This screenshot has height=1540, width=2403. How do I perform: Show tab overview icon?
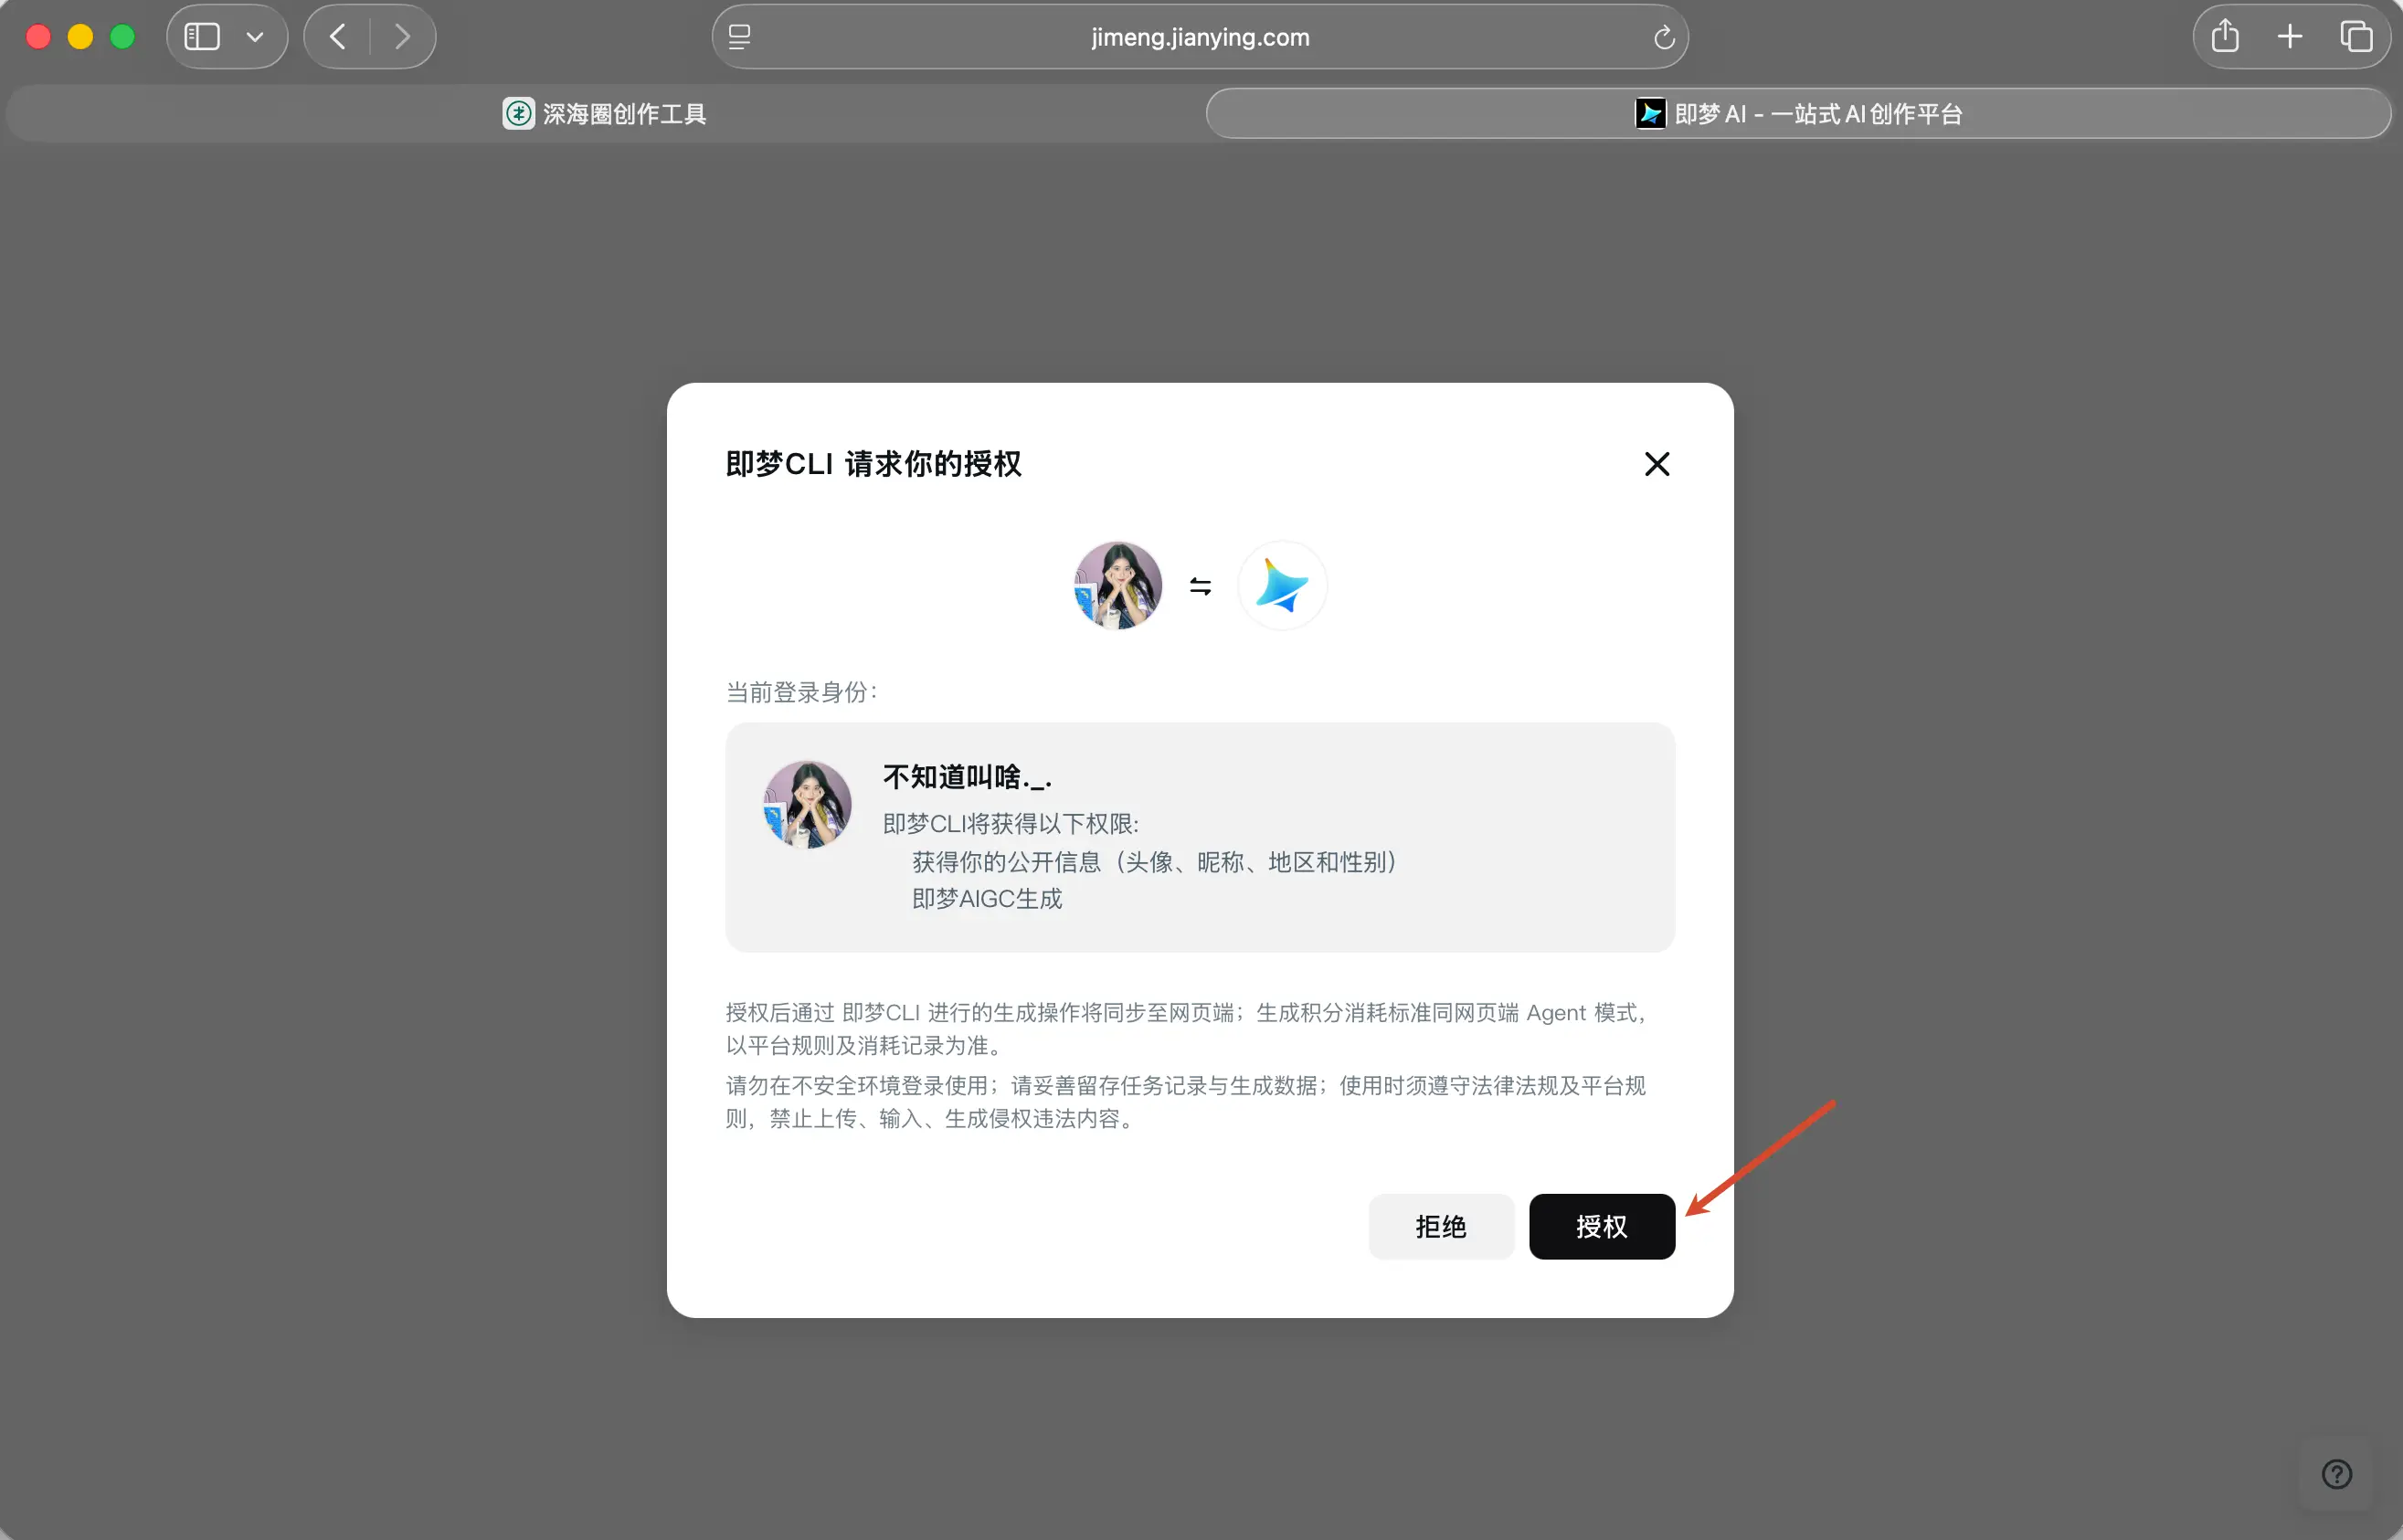(2356, 37)
